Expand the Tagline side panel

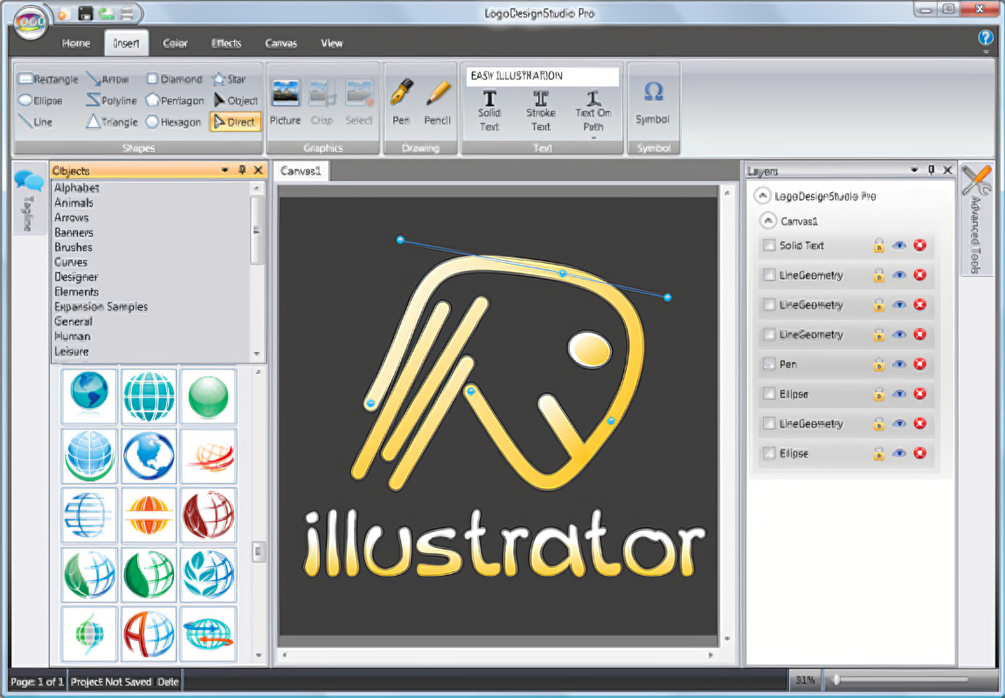coord(29,199)
